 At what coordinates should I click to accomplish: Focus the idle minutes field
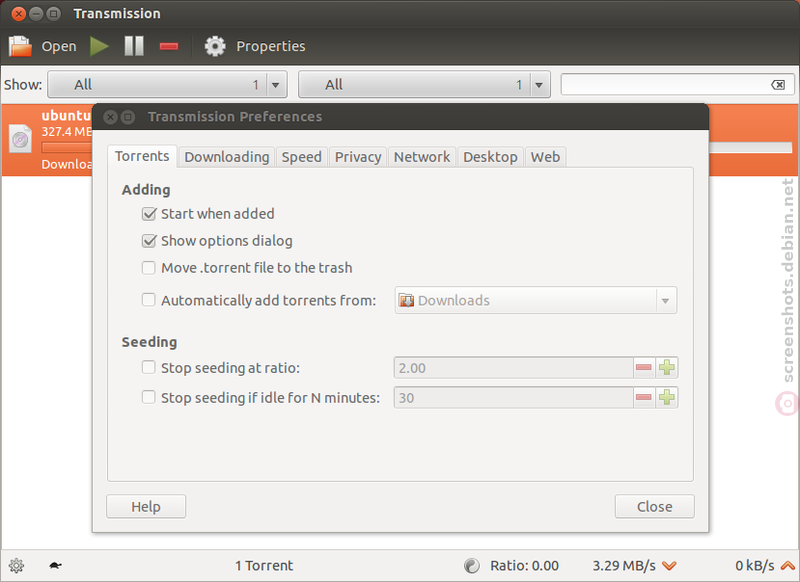[514, 397]
